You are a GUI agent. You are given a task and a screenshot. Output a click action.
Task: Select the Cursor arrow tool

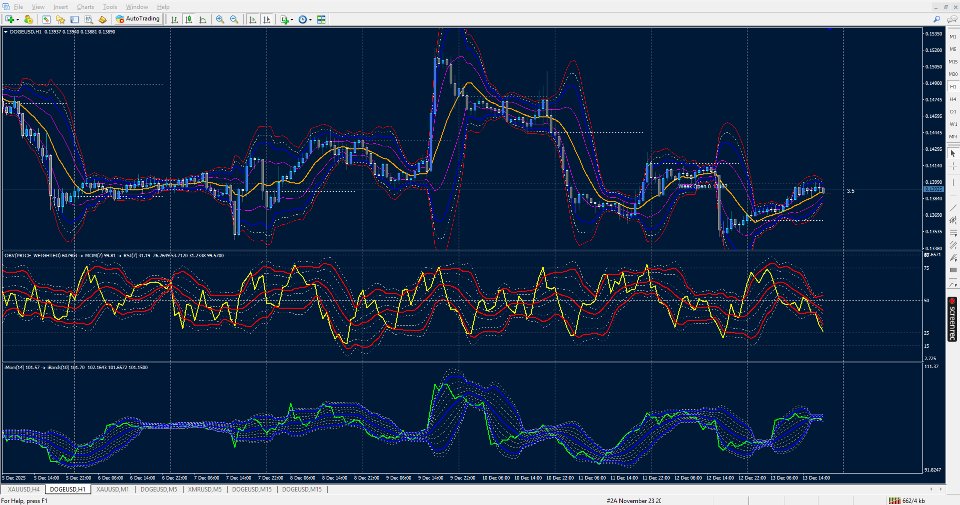[x=953, y=154]
